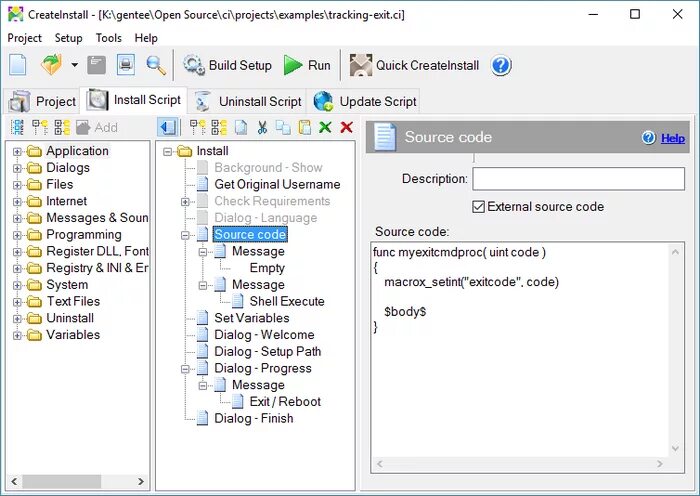Open the Help menu

coord(146,38)
